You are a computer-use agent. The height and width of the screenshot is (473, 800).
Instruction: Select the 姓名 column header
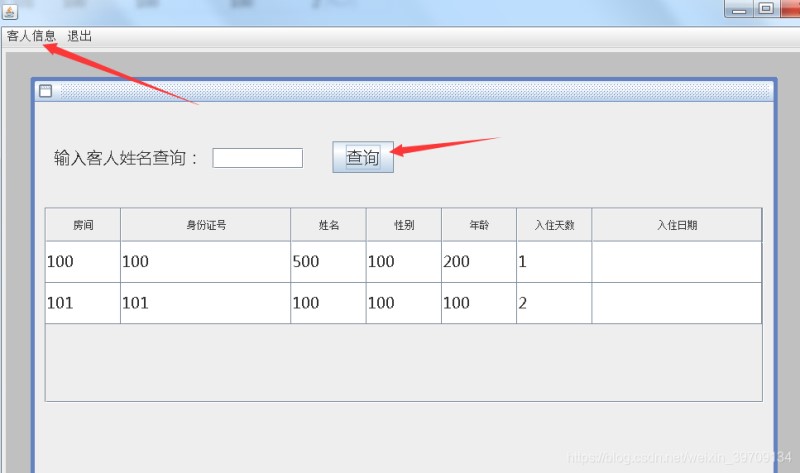pos(328,225)
